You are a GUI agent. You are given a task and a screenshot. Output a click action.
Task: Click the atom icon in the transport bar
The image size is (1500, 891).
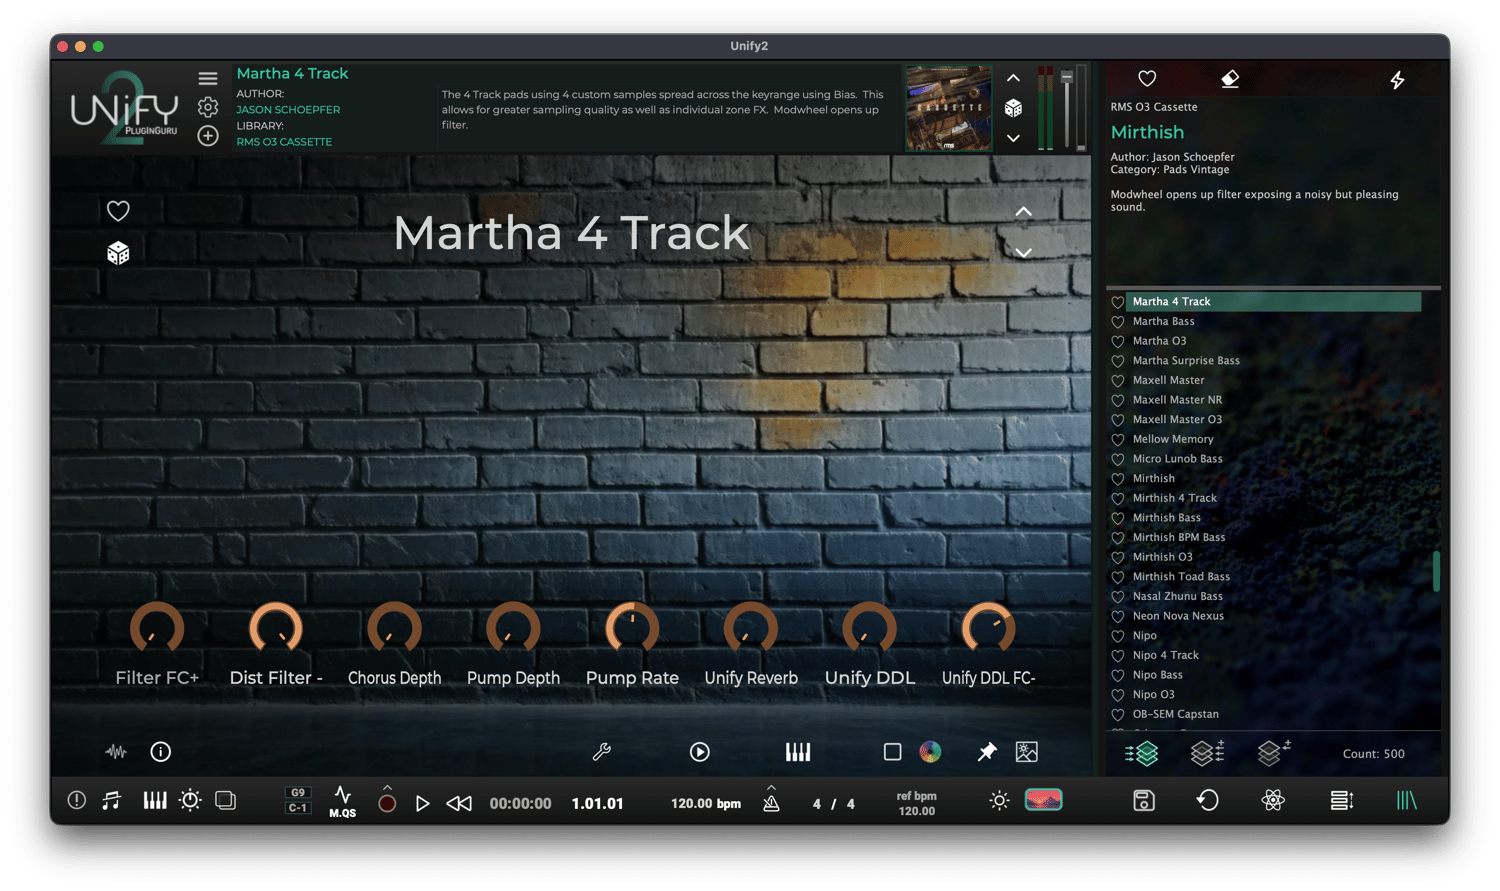point(1273,800)
